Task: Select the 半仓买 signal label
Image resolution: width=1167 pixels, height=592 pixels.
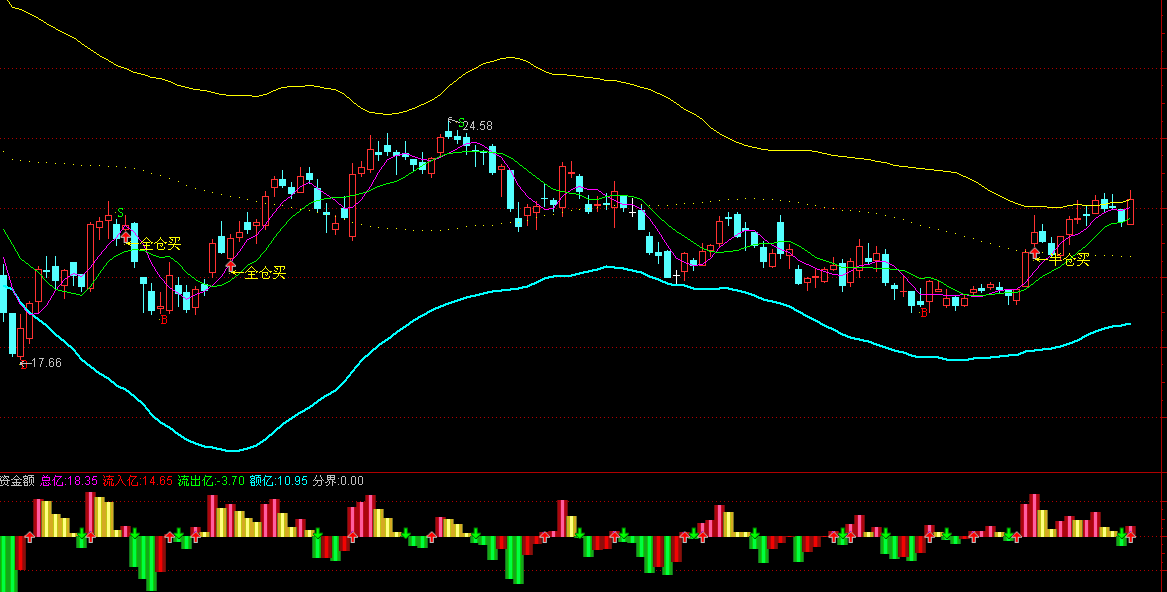Action: pos(1070,260)
